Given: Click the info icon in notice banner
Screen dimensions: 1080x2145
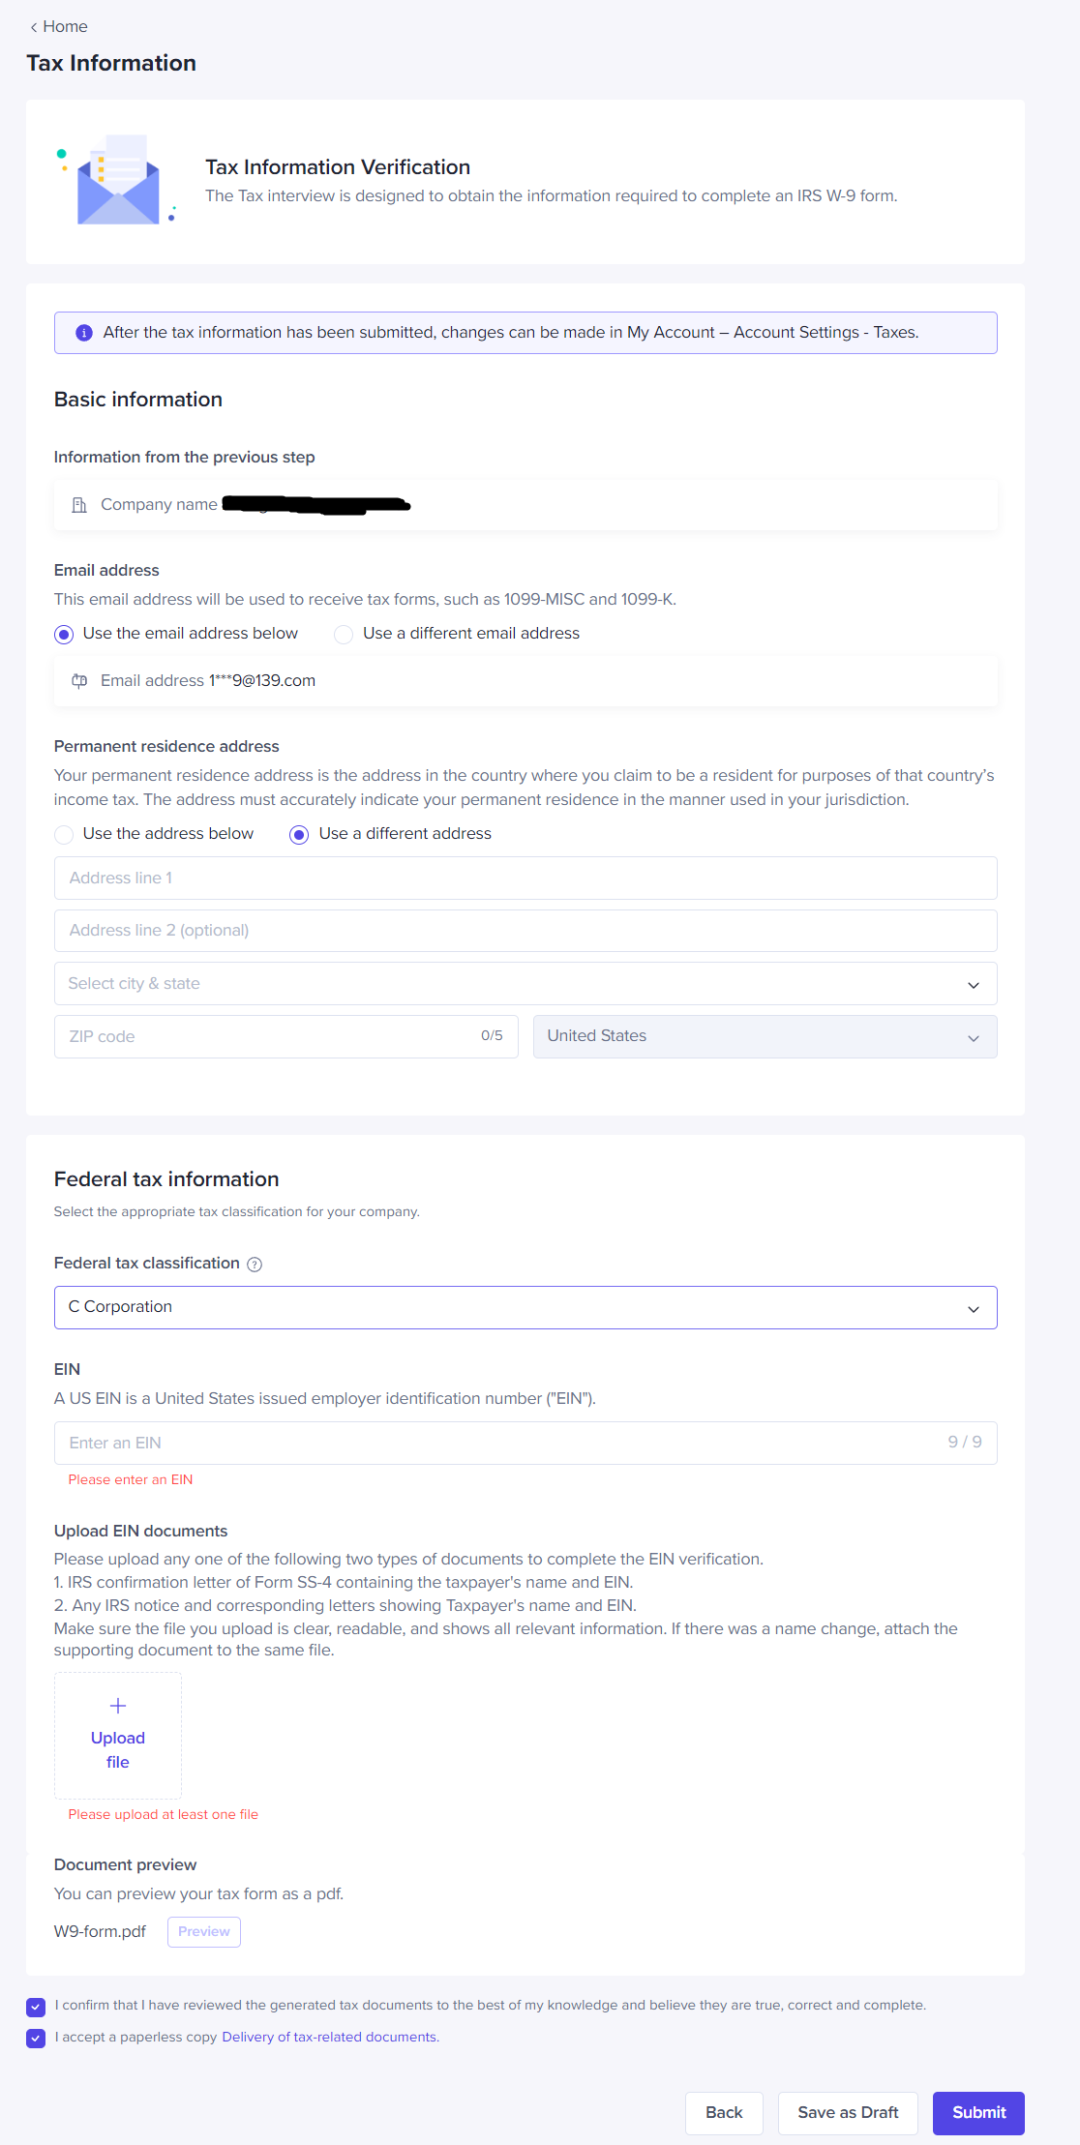Looking at the screenshot, I should [x=84, y=333].
